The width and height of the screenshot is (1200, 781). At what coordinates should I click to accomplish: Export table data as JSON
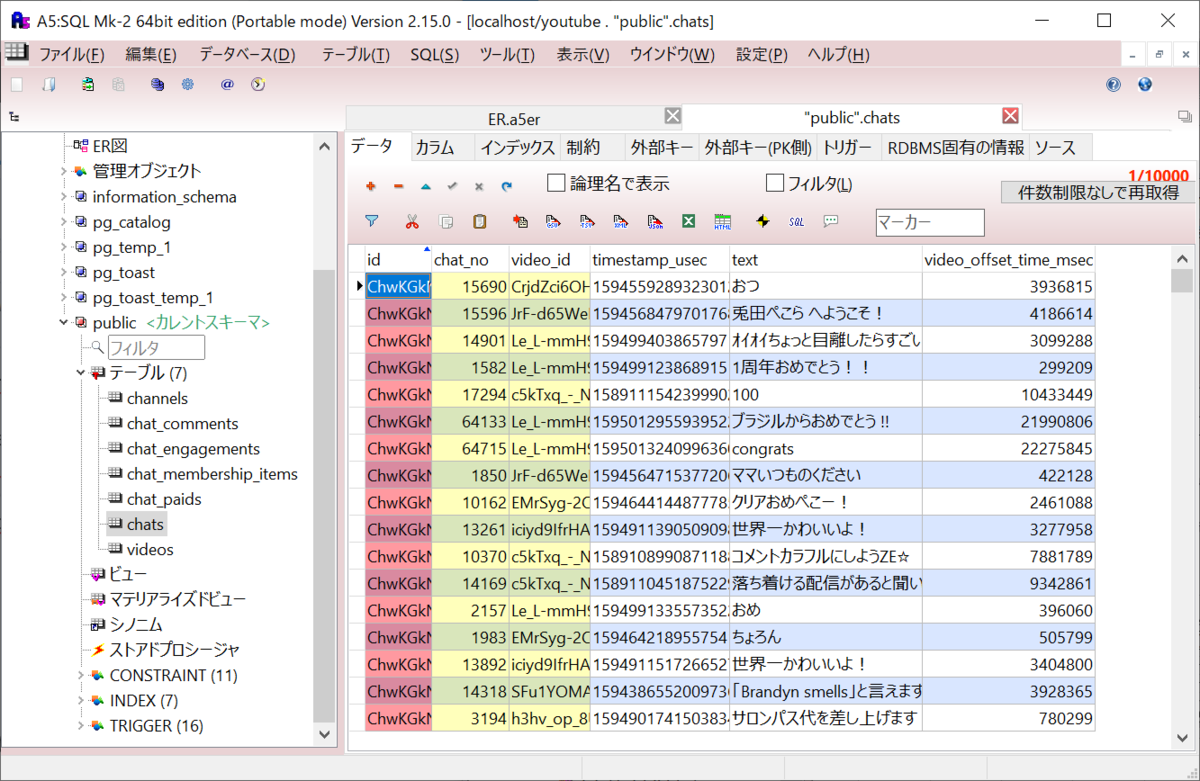(656, 222)
